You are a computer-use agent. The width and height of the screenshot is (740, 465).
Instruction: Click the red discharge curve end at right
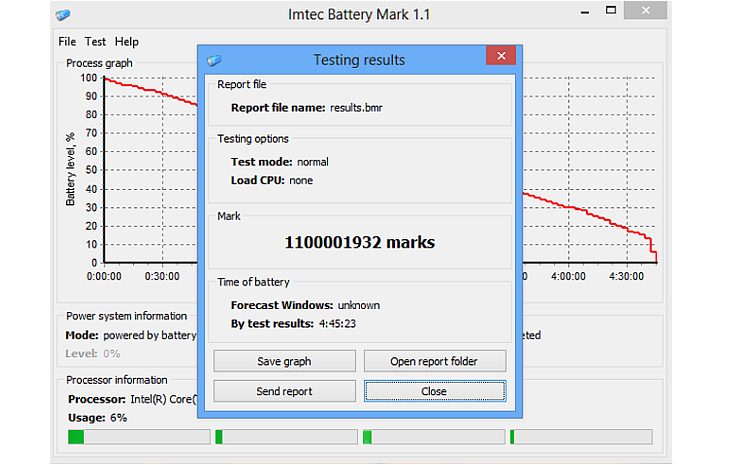click(x=656, y=257)
